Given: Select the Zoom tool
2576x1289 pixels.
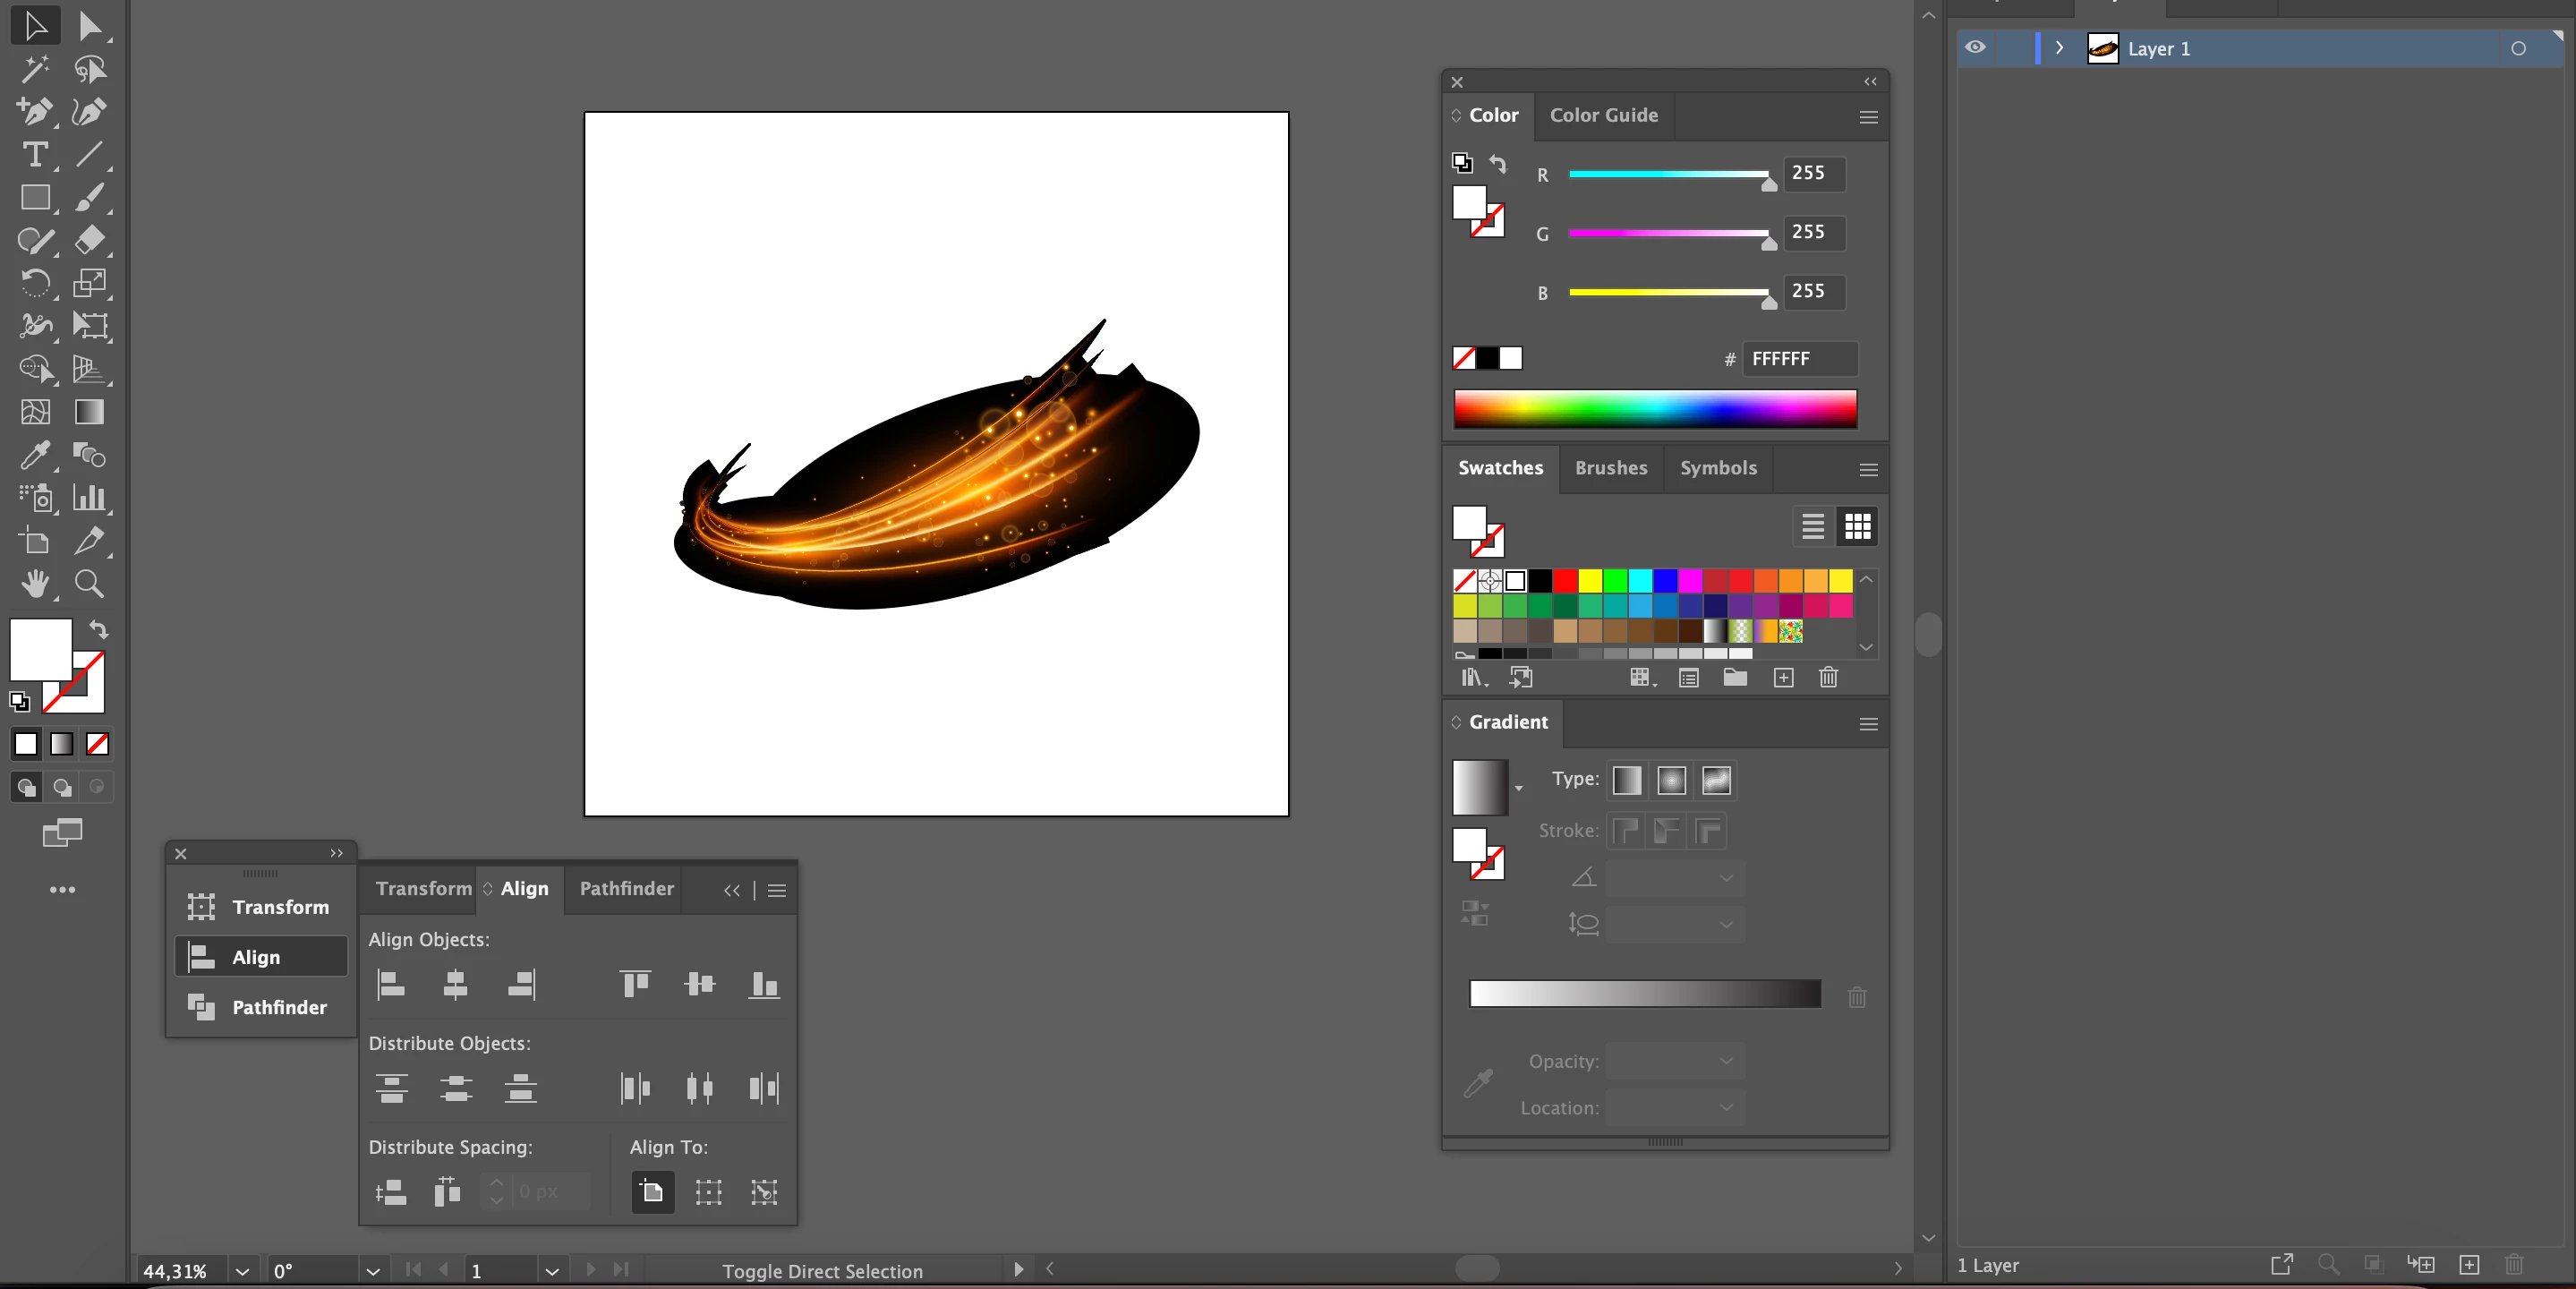Looking at the screenshot, I should [x=89, y=584].
